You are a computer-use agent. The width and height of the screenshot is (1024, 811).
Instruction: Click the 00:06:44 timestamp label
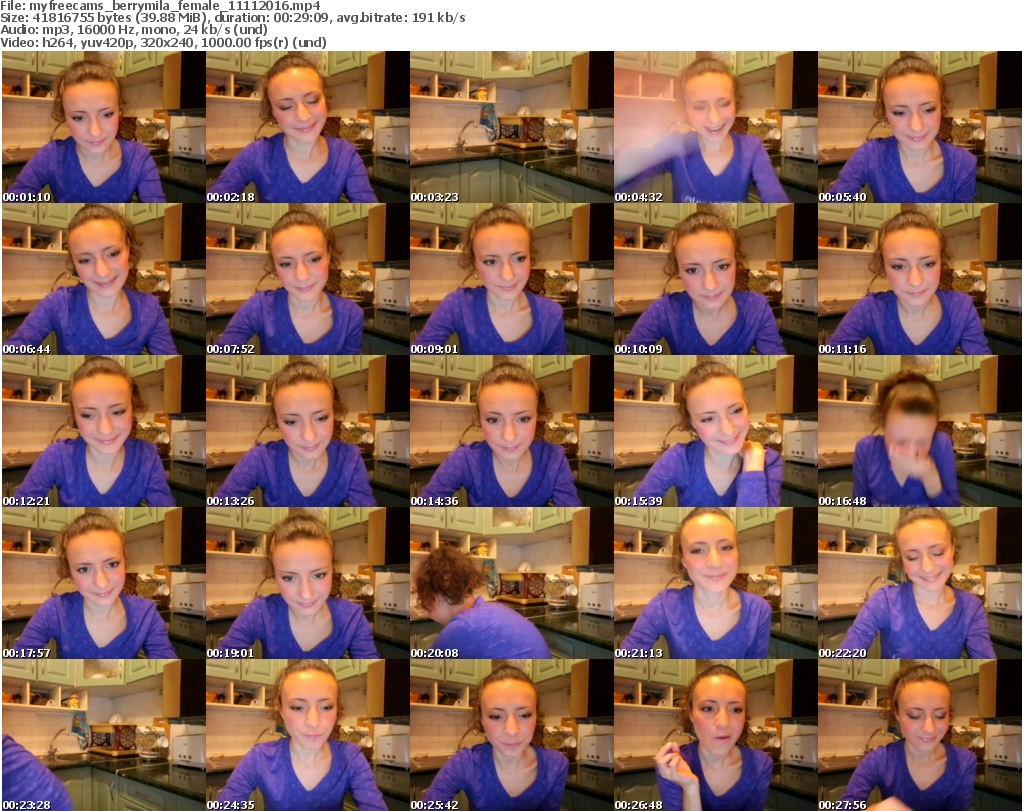point(26,349)
